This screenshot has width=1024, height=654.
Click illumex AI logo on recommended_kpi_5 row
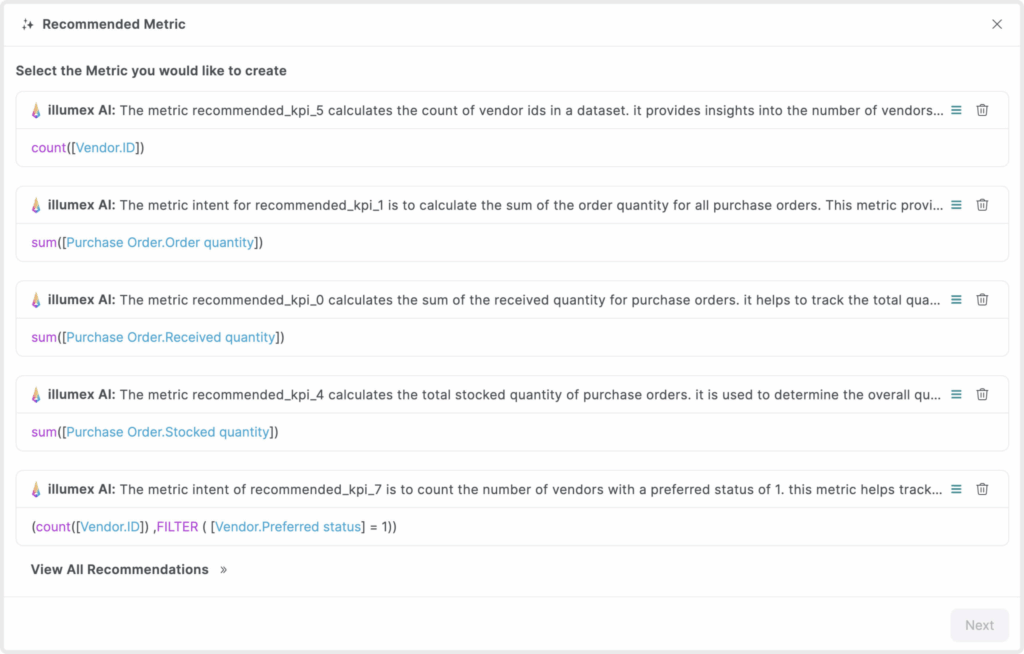(x=36, y=110)
